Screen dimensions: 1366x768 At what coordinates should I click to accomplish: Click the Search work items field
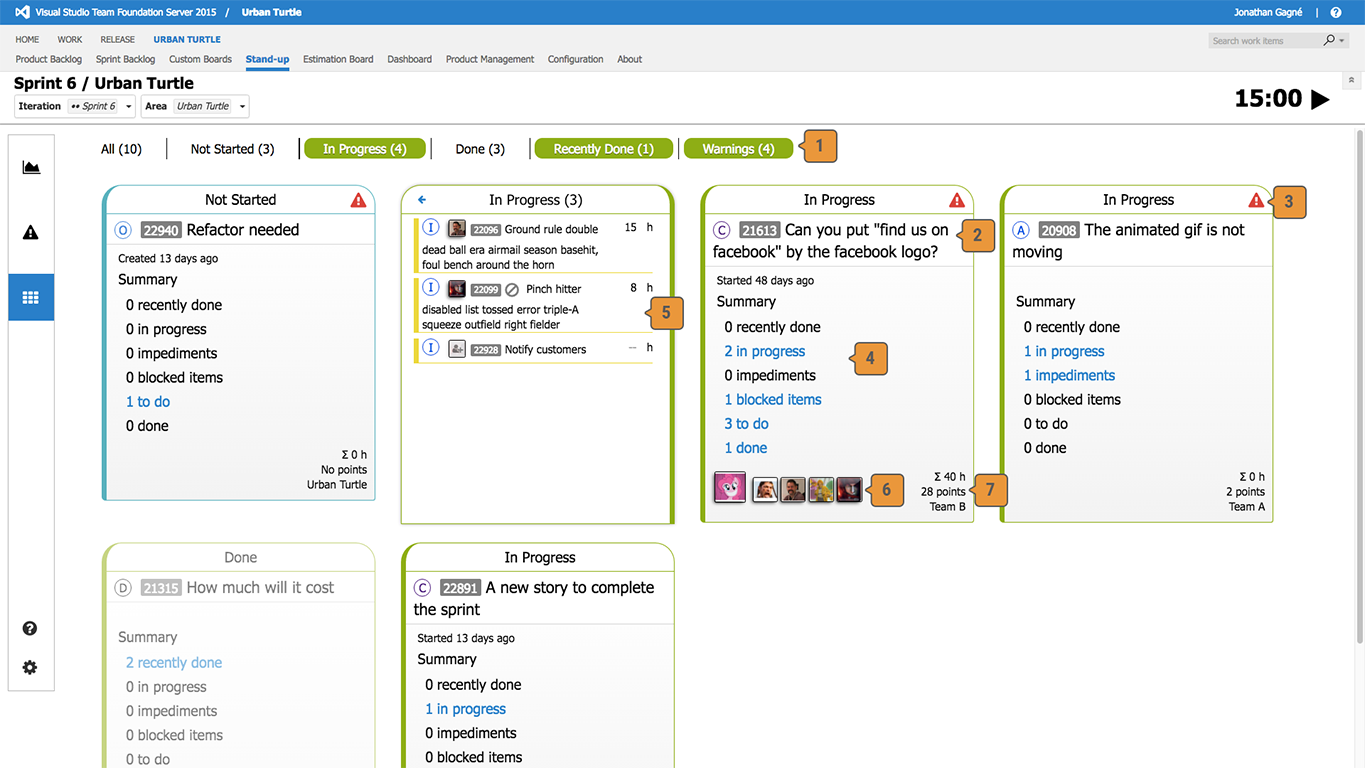point(1262,41)
